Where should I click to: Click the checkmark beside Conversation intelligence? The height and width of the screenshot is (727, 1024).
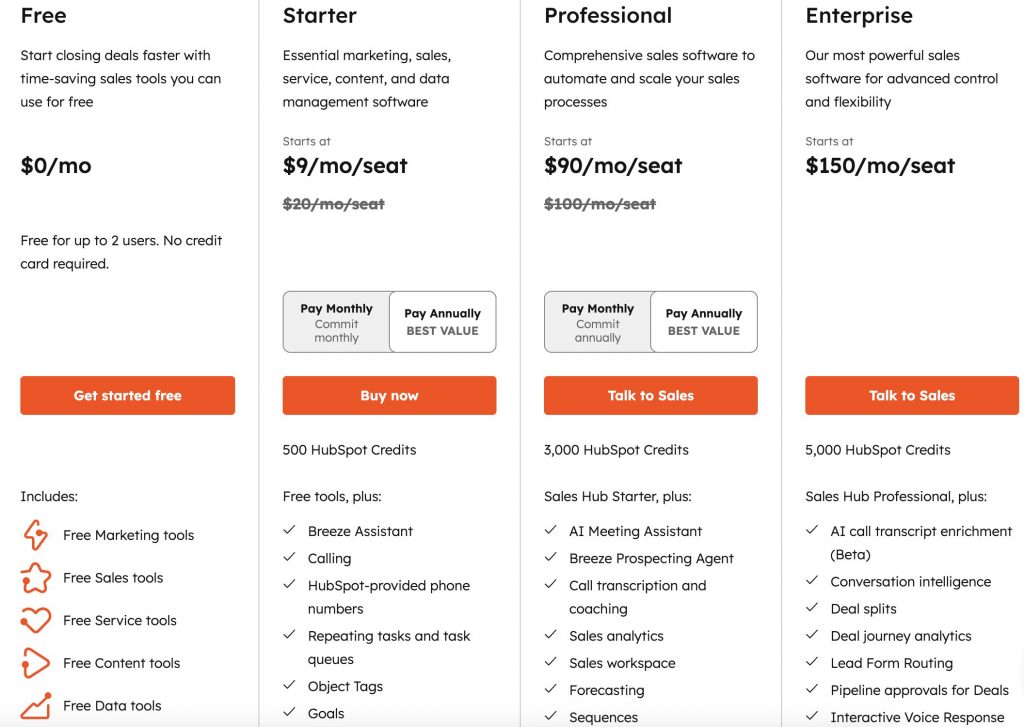(813, 581)
